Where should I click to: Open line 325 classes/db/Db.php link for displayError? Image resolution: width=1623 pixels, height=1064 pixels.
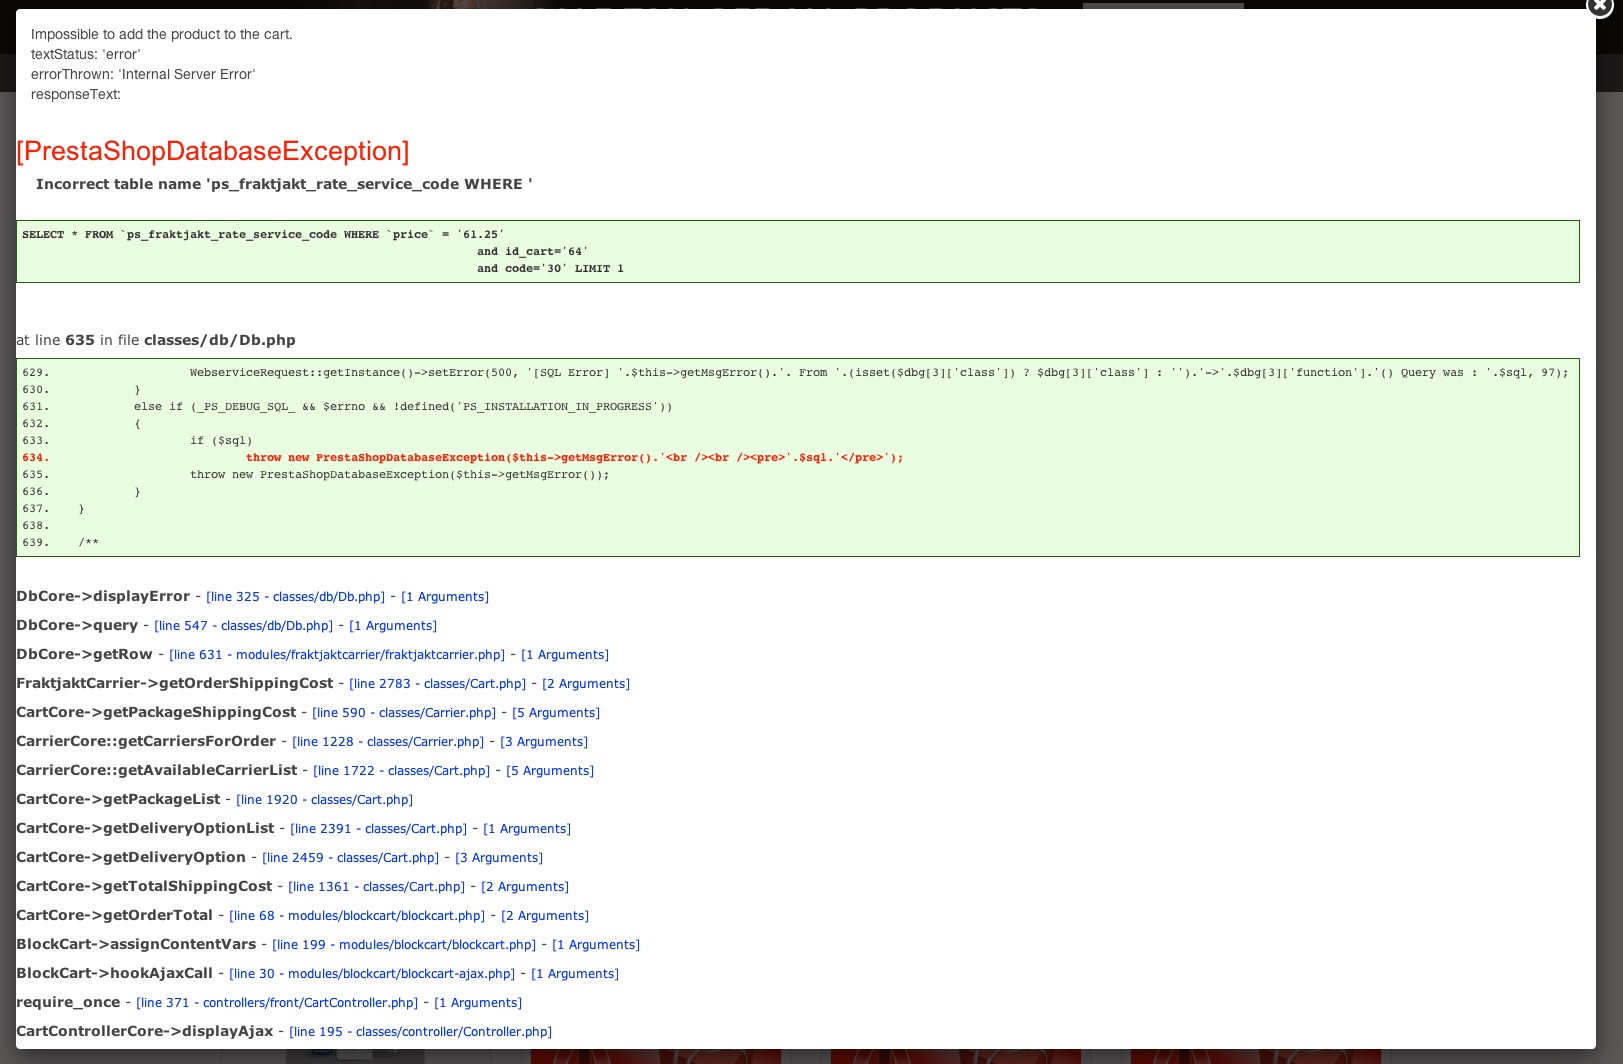point(295,597)
